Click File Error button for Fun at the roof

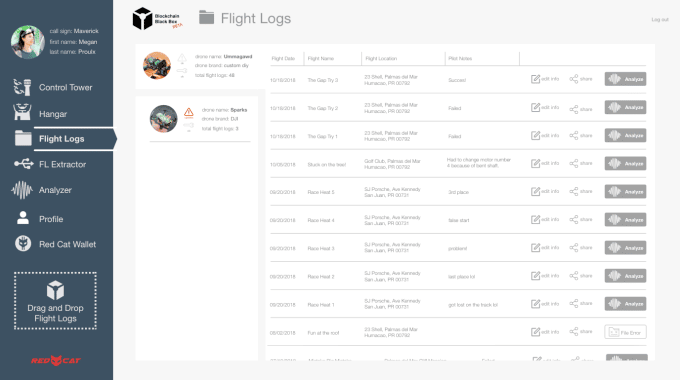625,332
